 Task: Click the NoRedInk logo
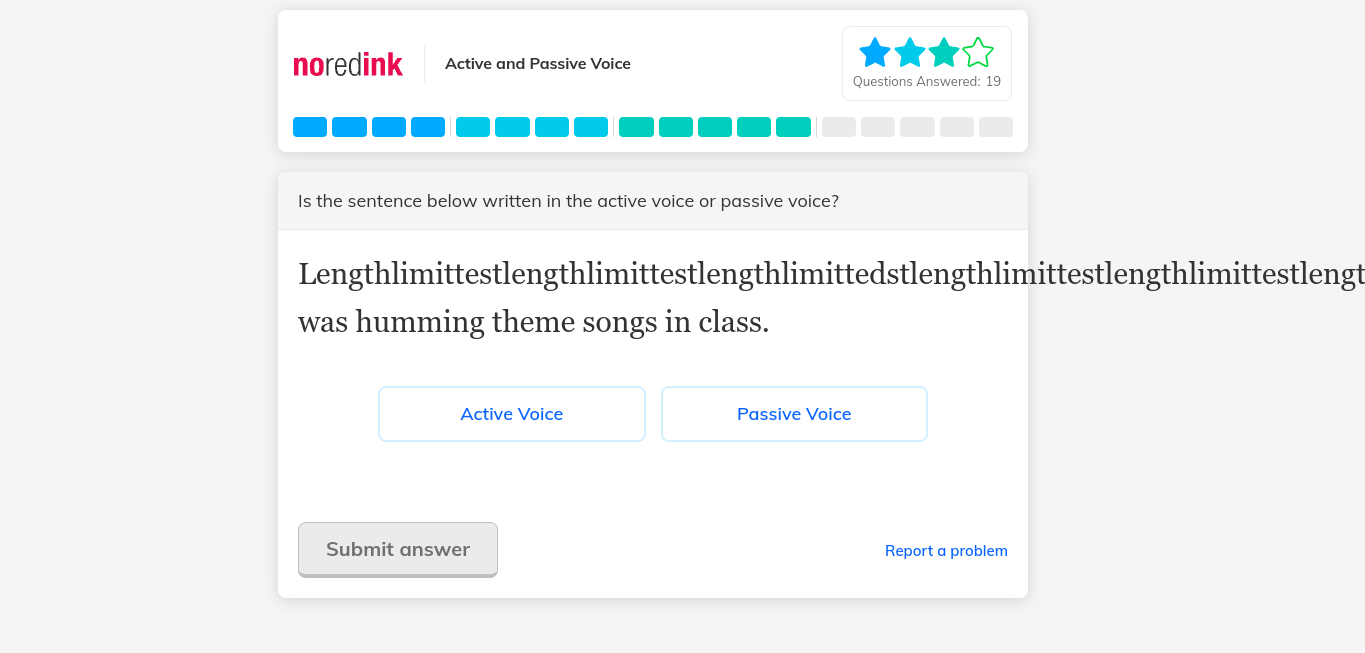(x=348, y=64)
